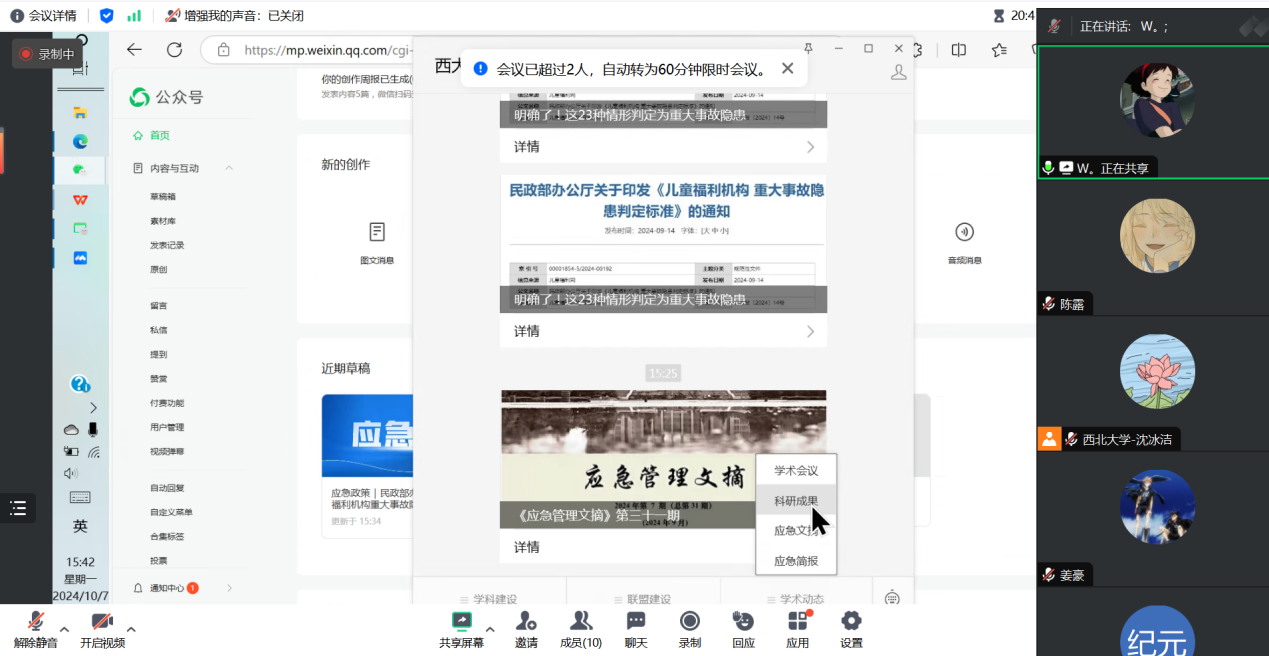The image size is (1269, 656).
Task: Expand share options arrow beside 共享屏幕
Action: tap(490, 630)
